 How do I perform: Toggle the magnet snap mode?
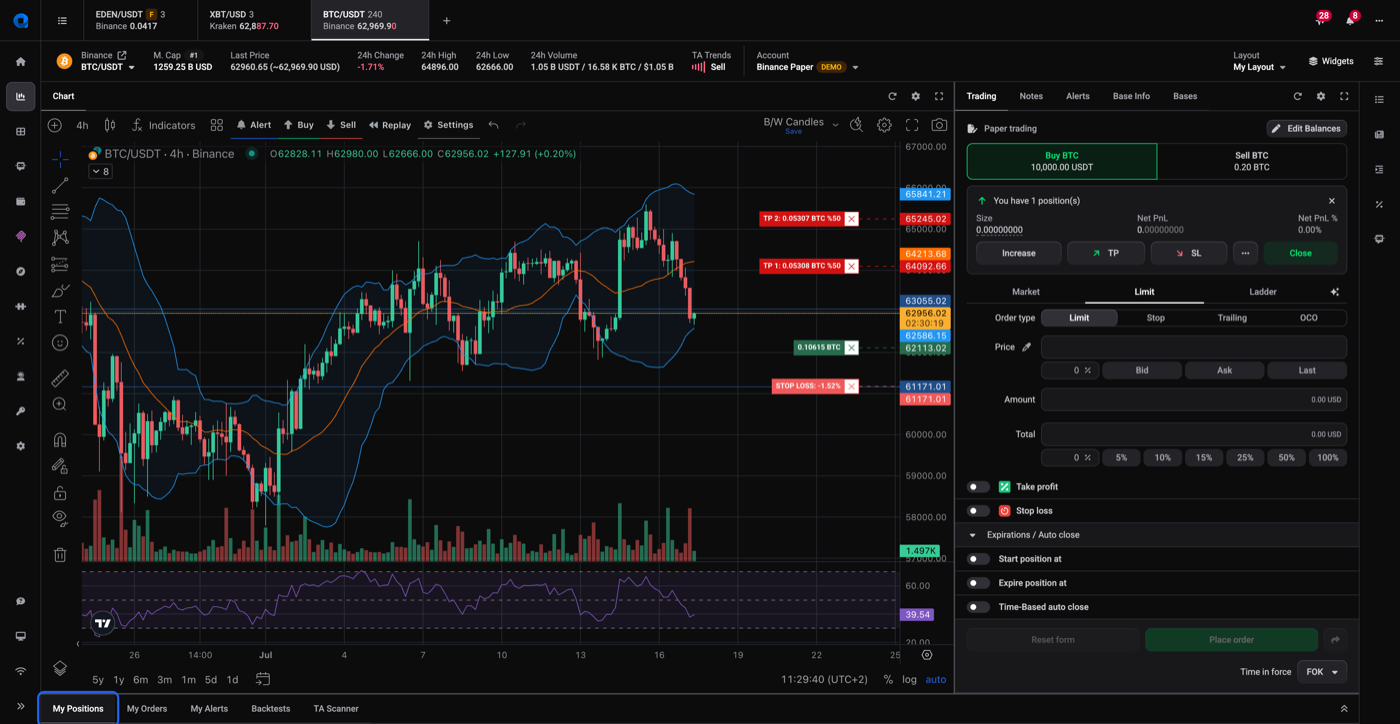60,440
